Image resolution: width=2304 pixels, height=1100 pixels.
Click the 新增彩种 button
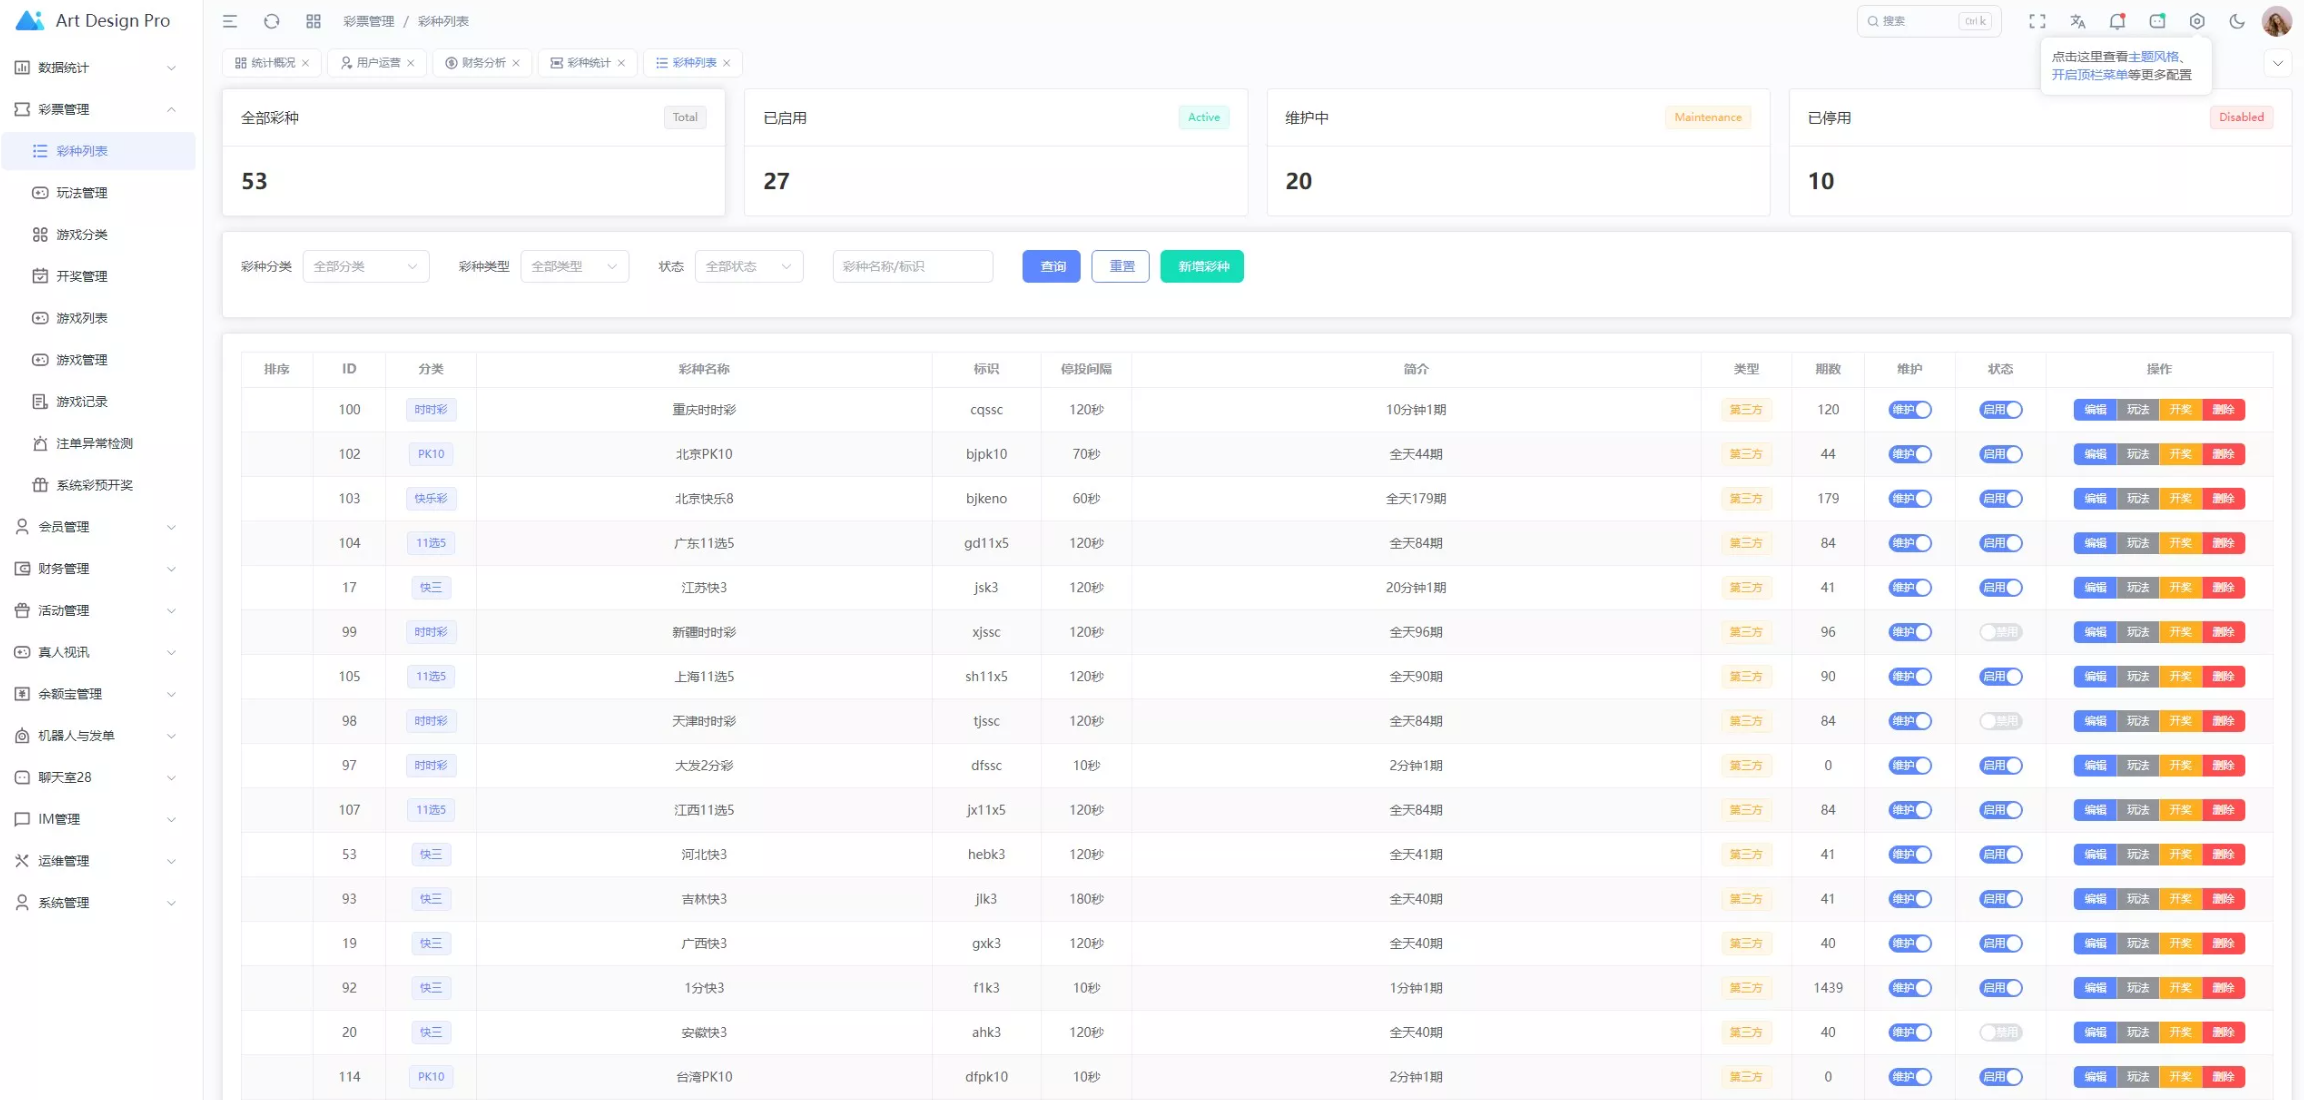pos(1202,266)
